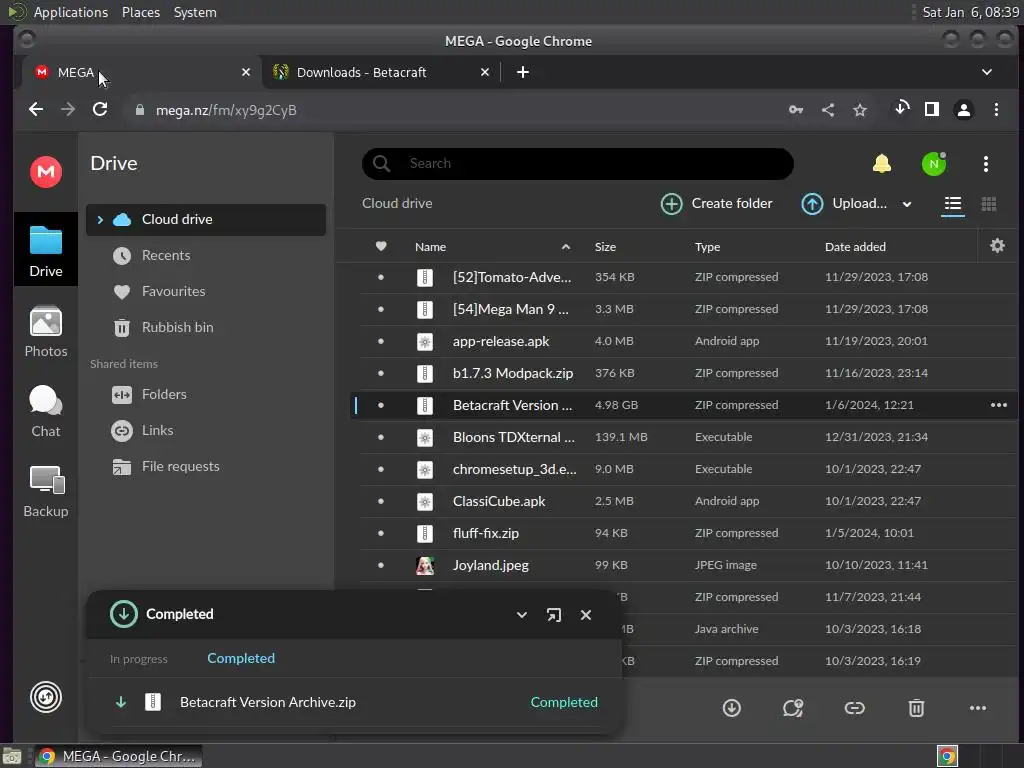Image resolution: width=1024 pixels, height=768 pixels.
Task: Switch to the MEGA browser tab
Action: 140,72
